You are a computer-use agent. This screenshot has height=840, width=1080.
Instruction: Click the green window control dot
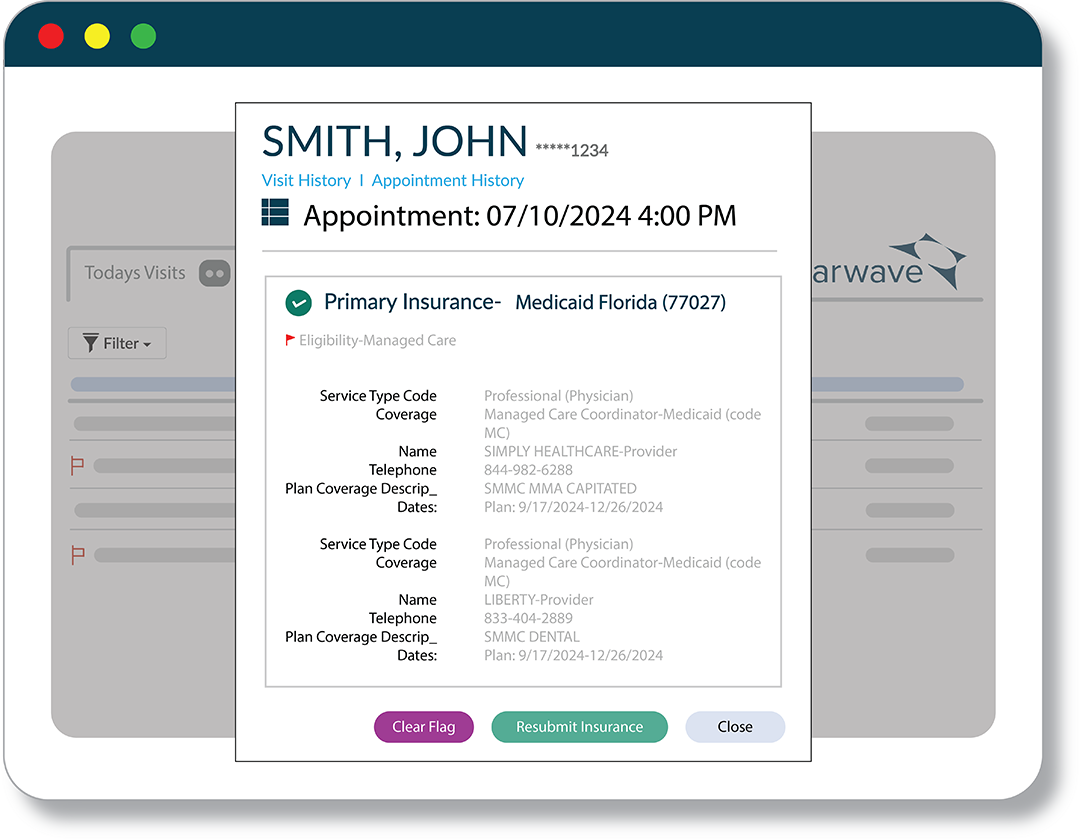[x=143, y=37]
